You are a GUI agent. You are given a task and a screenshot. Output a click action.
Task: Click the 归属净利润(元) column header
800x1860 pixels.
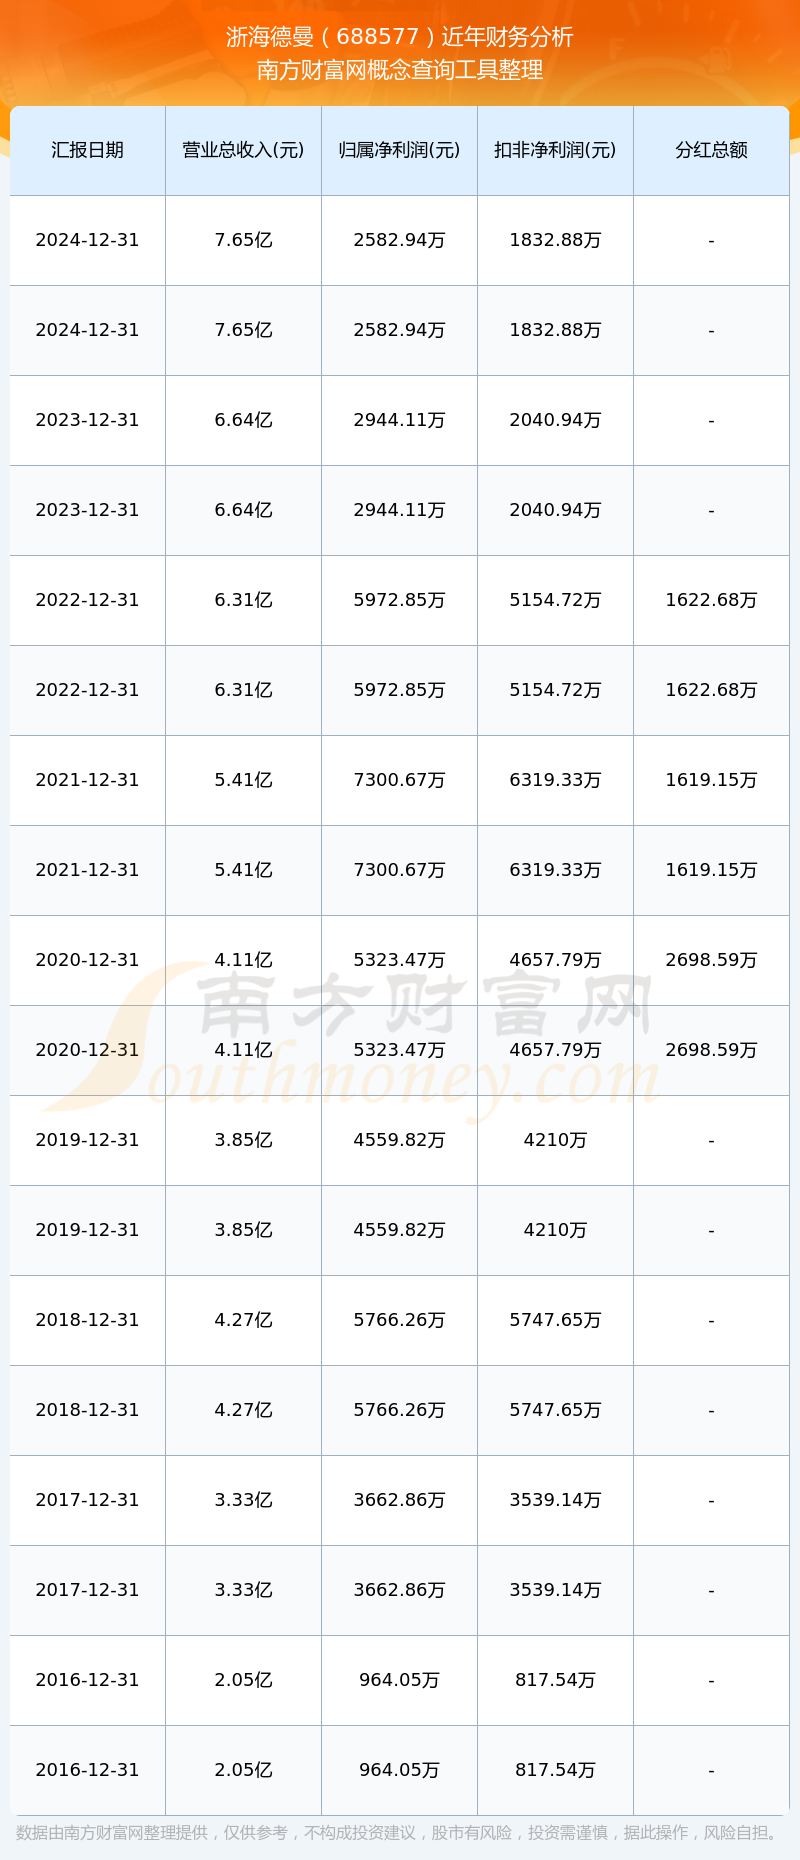click(x=399, y=150)
